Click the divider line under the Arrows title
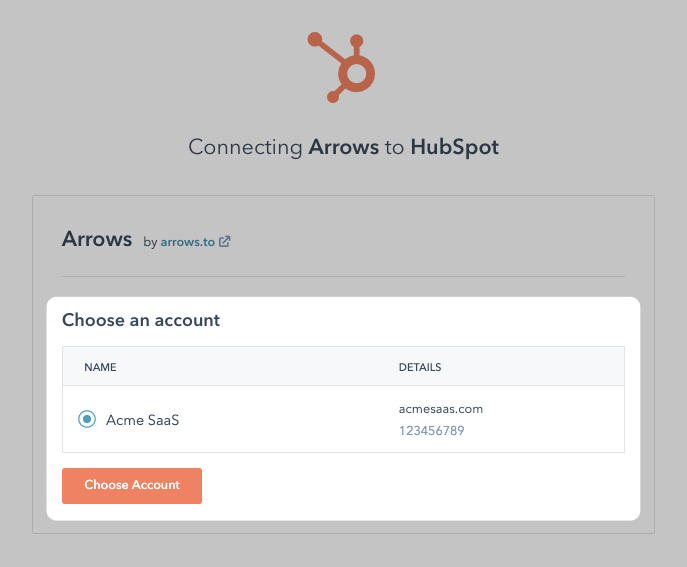The height and width of the screenshot is (567, 687). [x=343, y=276]
